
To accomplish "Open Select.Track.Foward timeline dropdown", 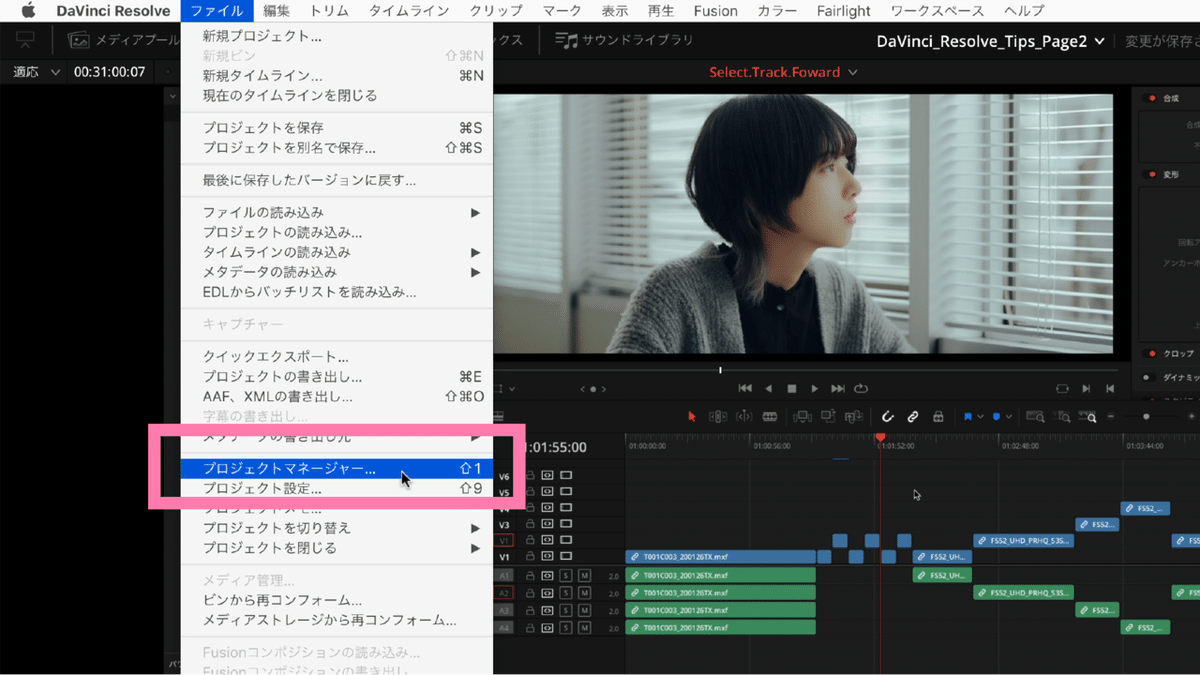I will 852,72.
